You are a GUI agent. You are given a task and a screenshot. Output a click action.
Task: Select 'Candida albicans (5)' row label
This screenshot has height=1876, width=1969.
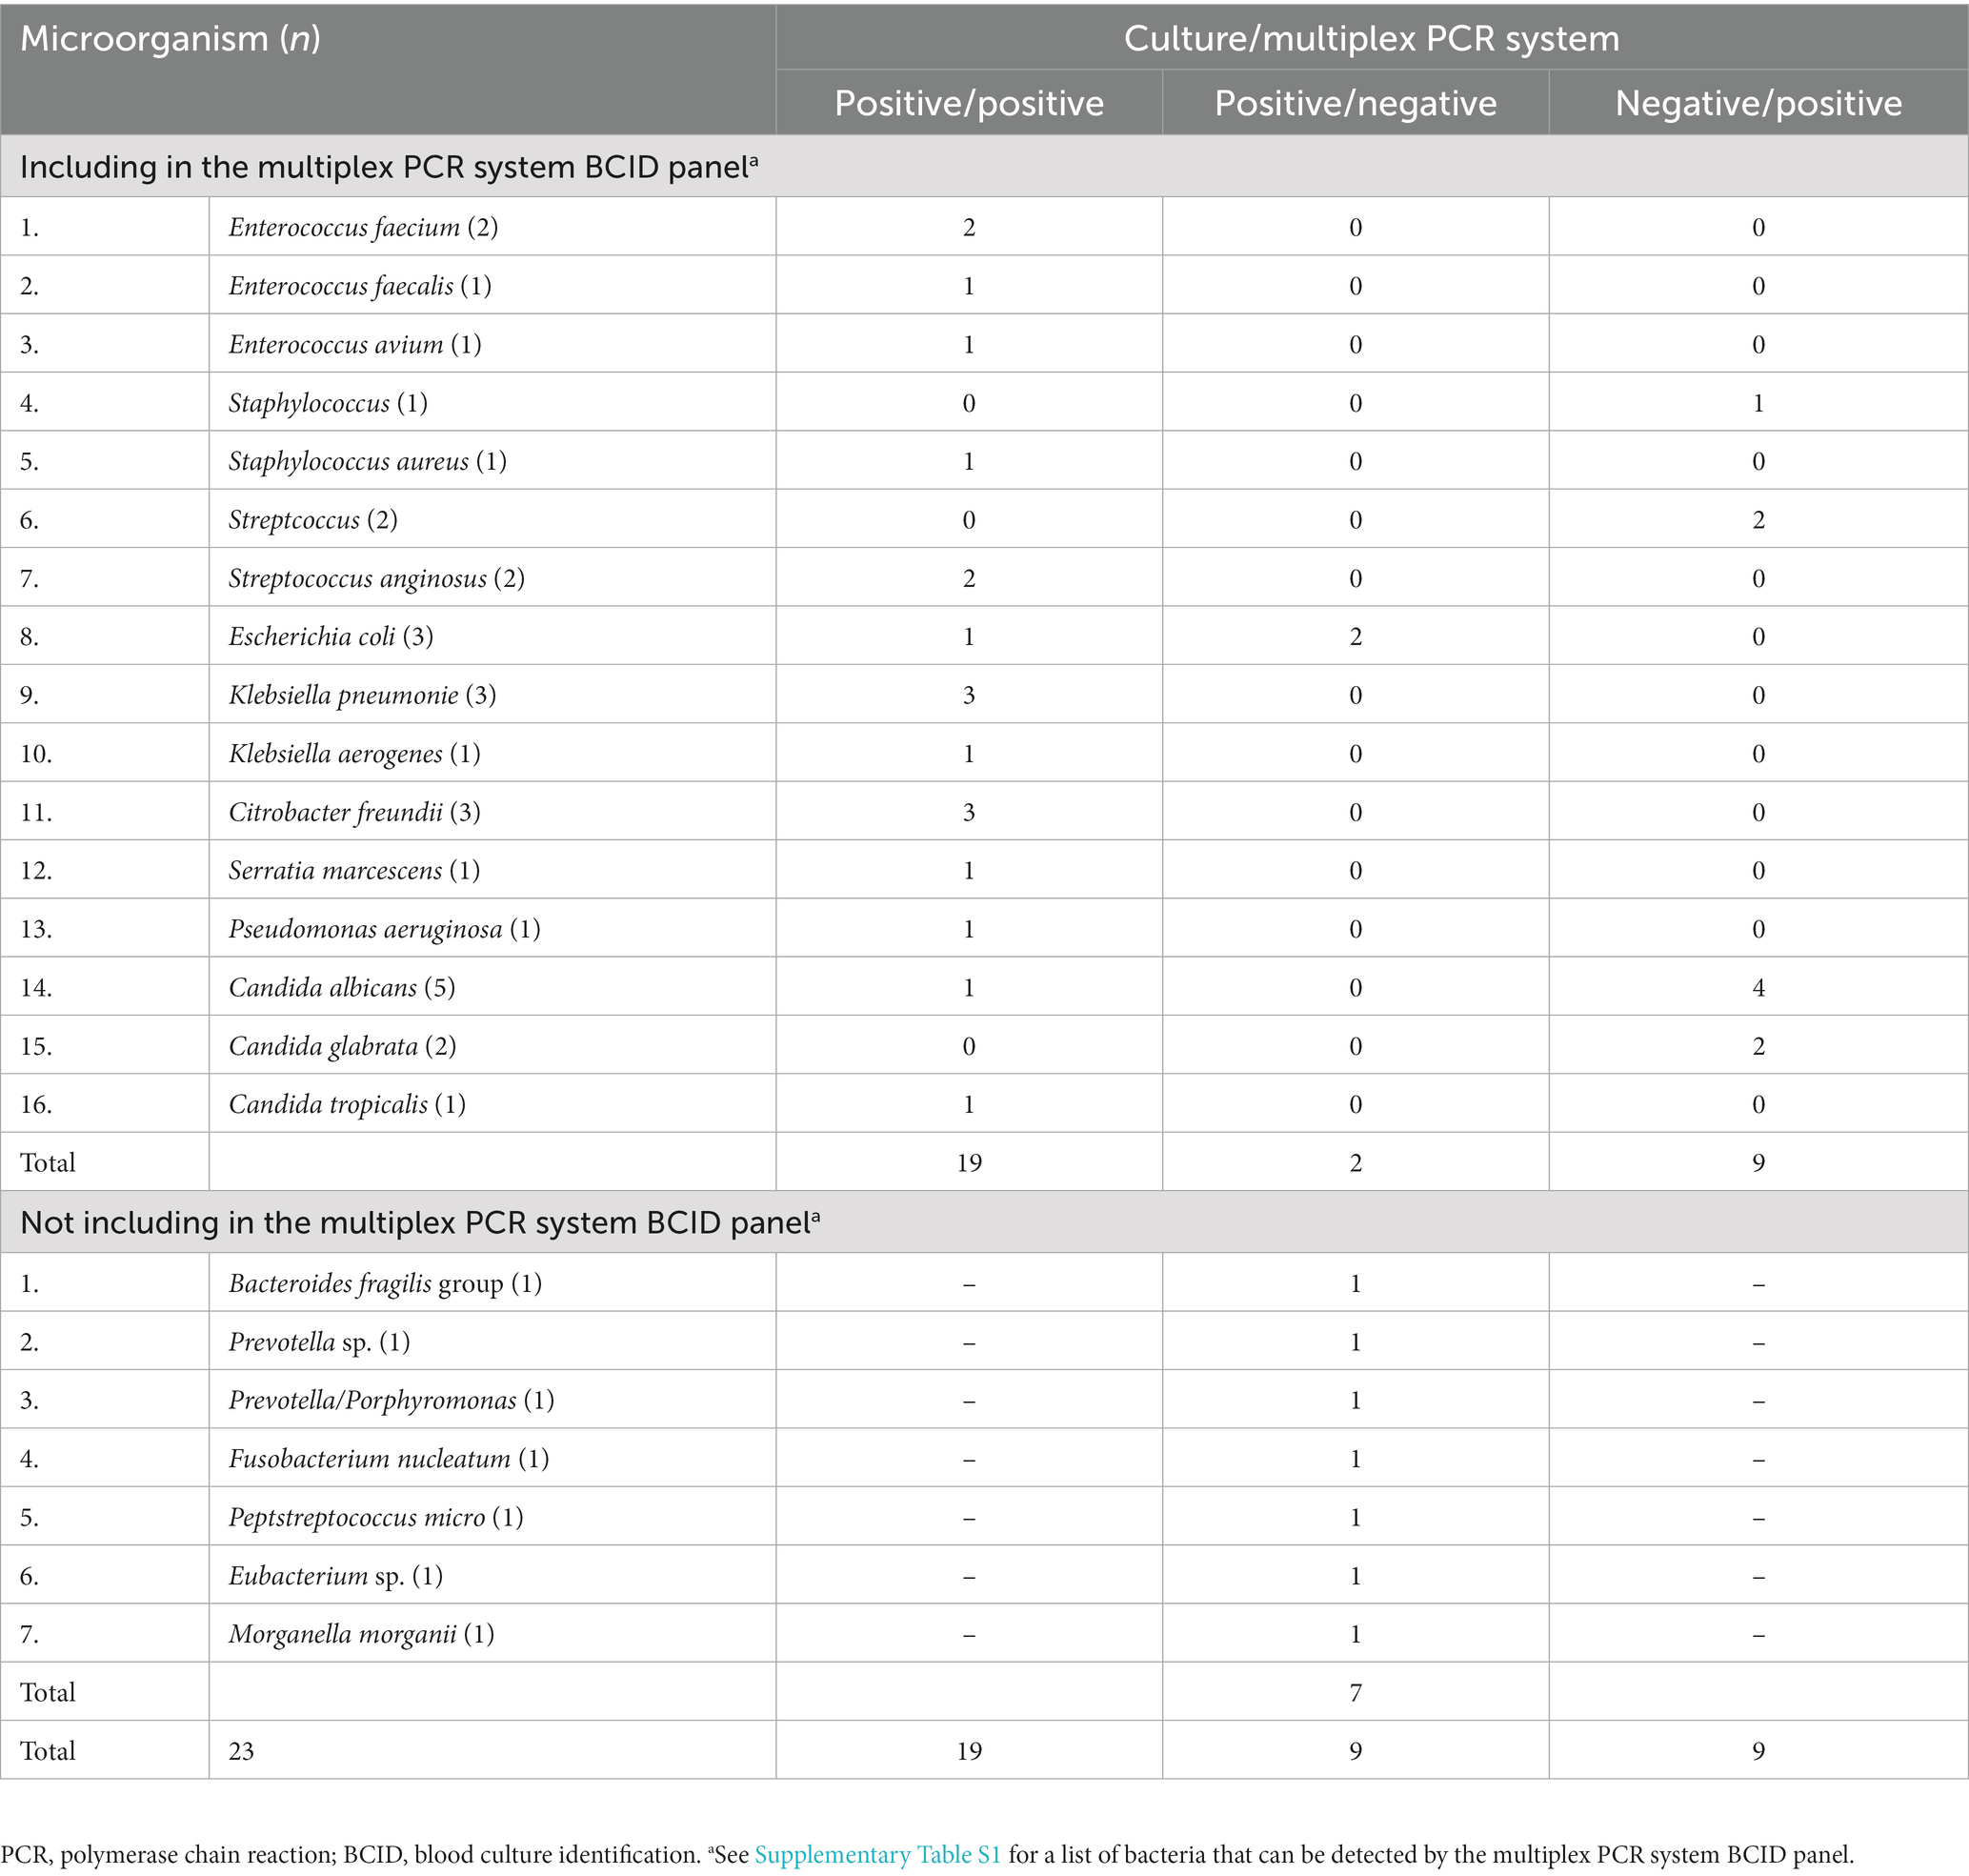pyautogui.click(x=341, y=988)
